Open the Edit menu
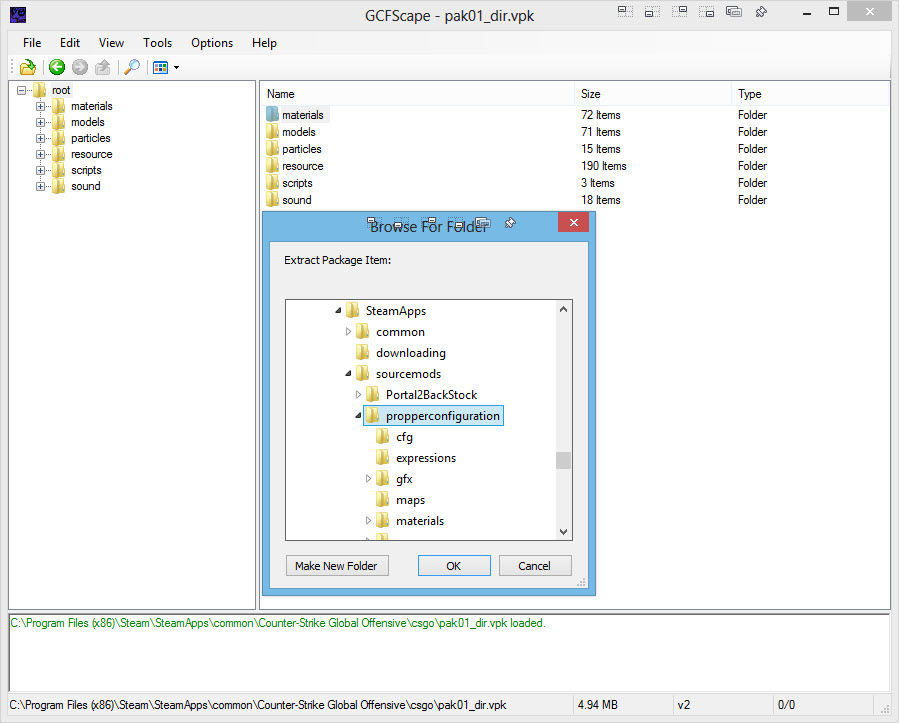 70,43
